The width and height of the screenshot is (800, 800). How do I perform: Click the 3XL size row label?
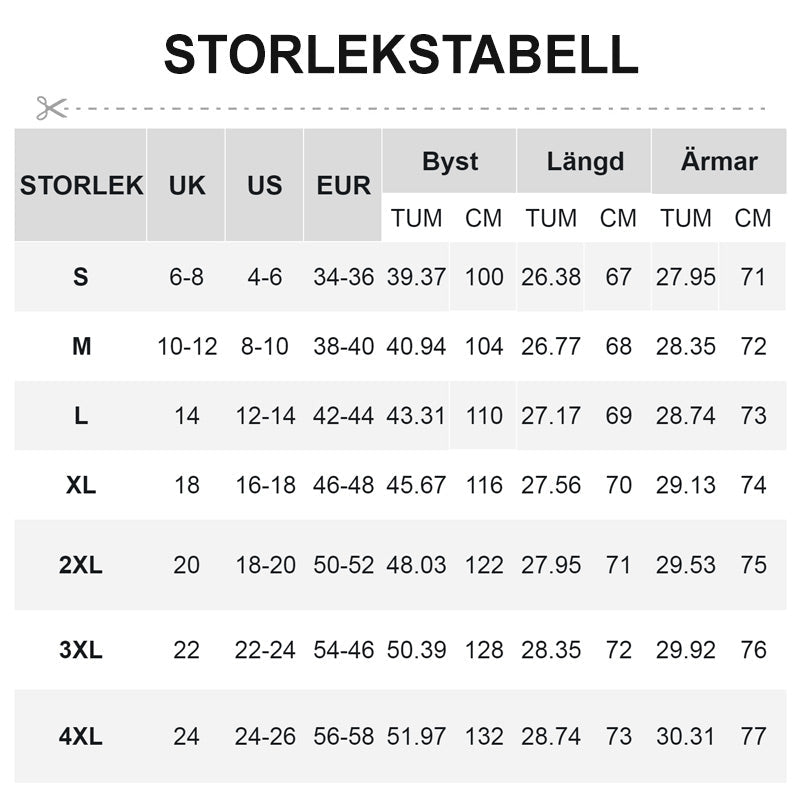pyautogui.click(x=81, y=650)
